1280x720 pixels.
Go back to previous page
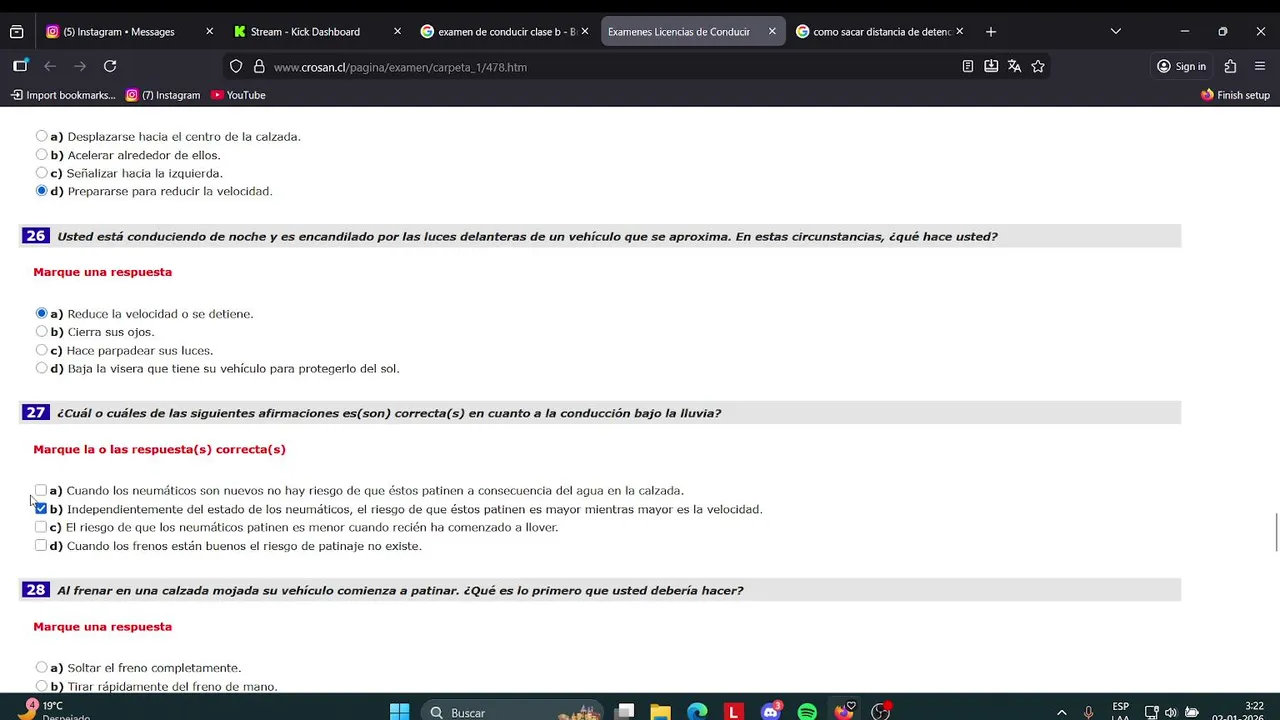[50, 66]
